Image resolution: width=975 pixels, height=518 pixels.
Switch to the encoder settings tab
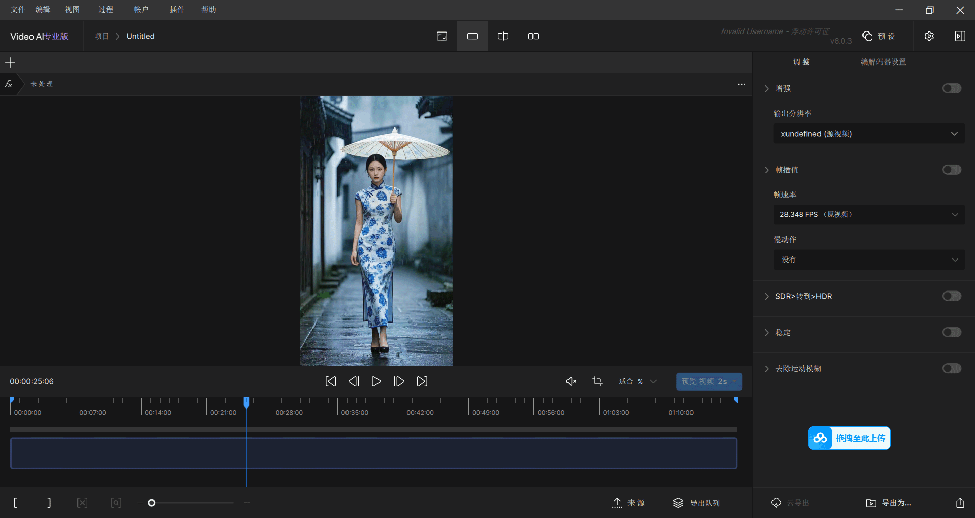point(883,62)
